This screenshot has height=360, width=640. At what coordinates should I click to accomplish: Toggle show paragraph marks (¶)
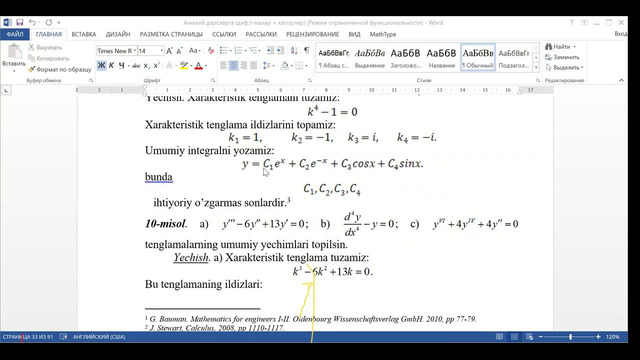click(x=307, y=51)
